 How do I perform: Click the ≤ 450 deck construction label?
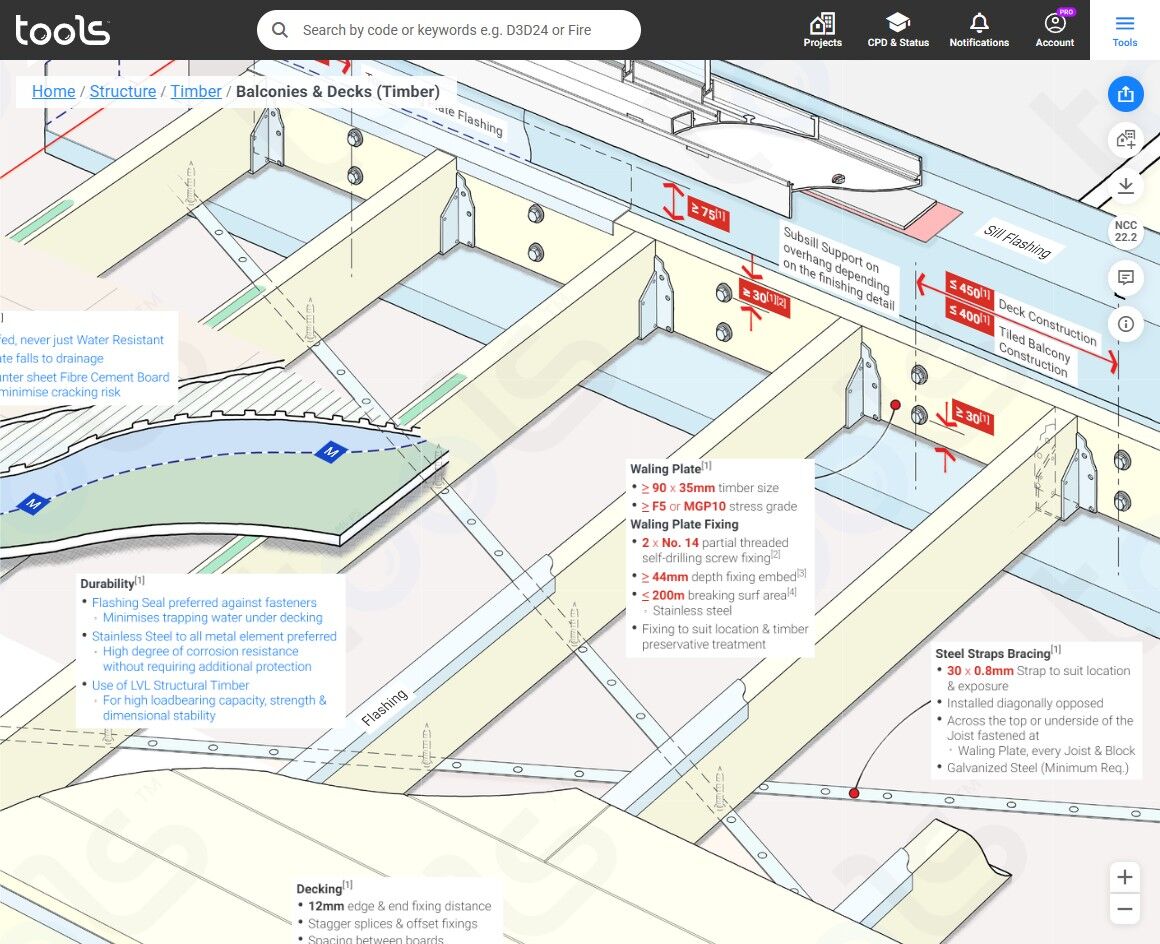point(970,289)
